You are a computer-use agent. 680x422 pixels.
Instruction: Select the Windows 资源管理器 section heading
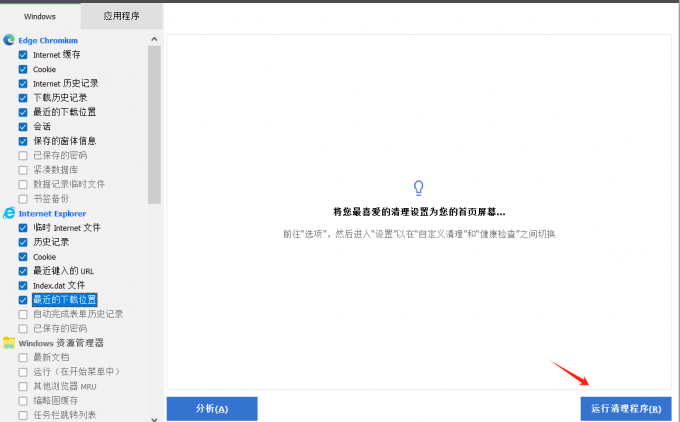[61, 343]
